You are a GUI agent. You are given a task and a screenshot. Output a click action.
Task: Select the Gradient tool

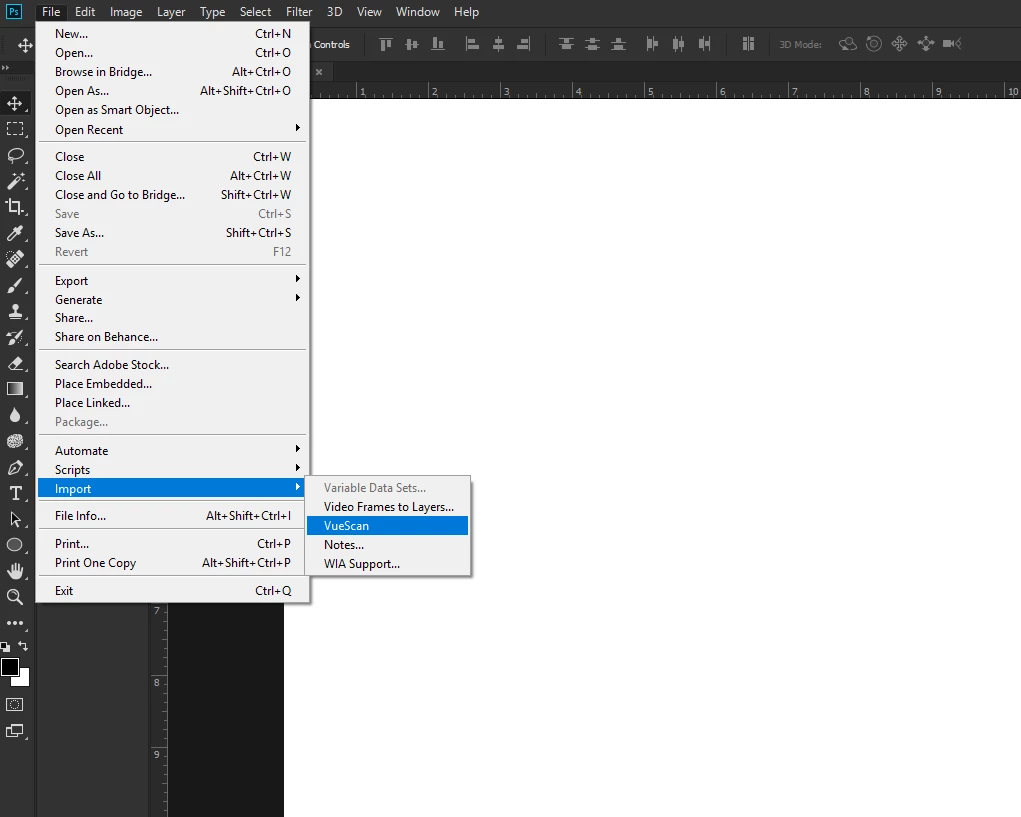tap(14, 389)
